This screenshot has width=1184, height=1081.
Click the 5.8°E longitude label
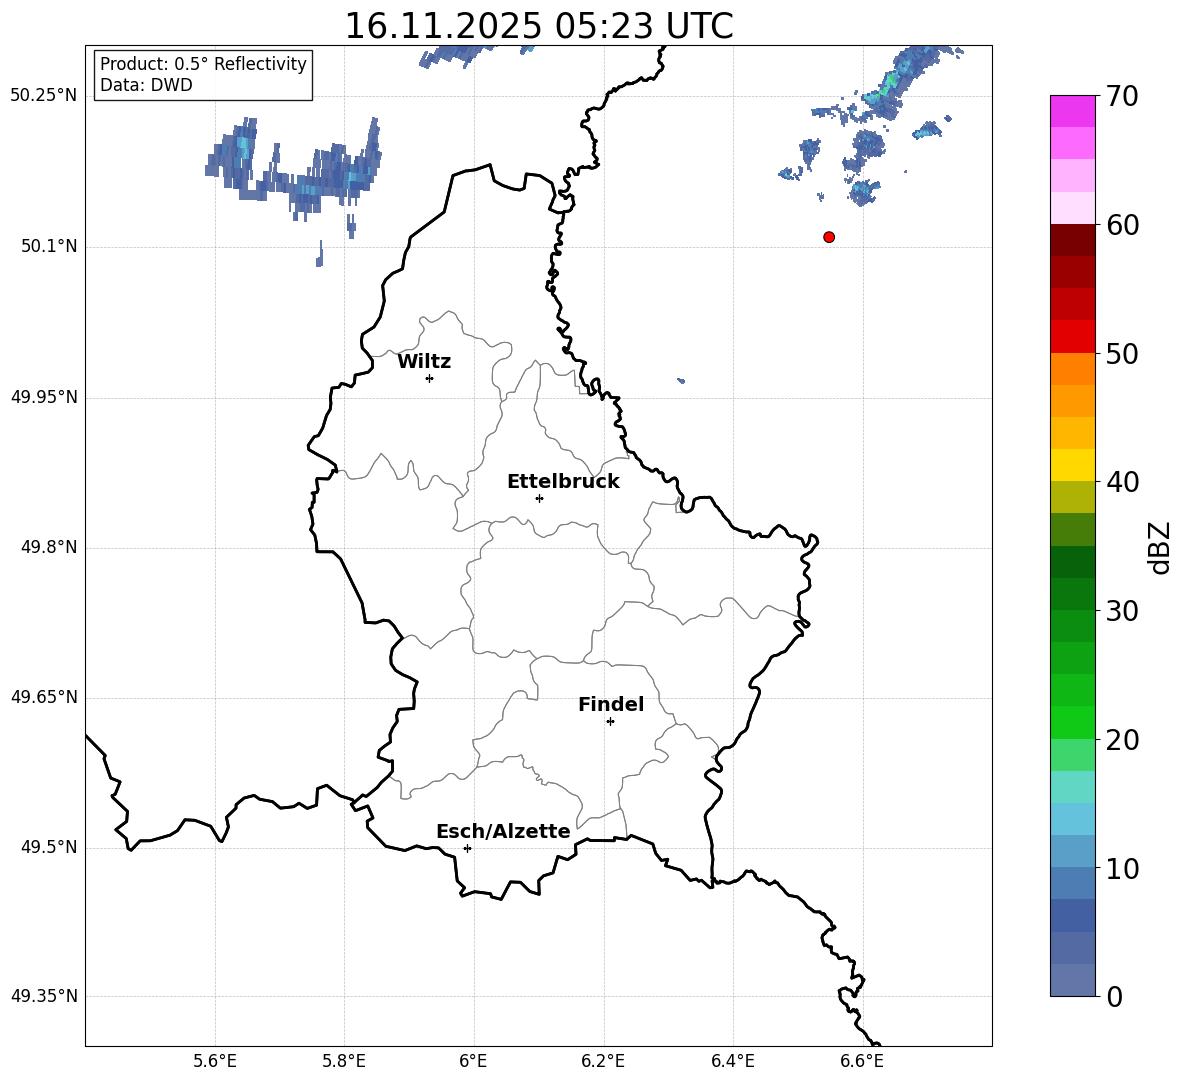point(344,1061)
